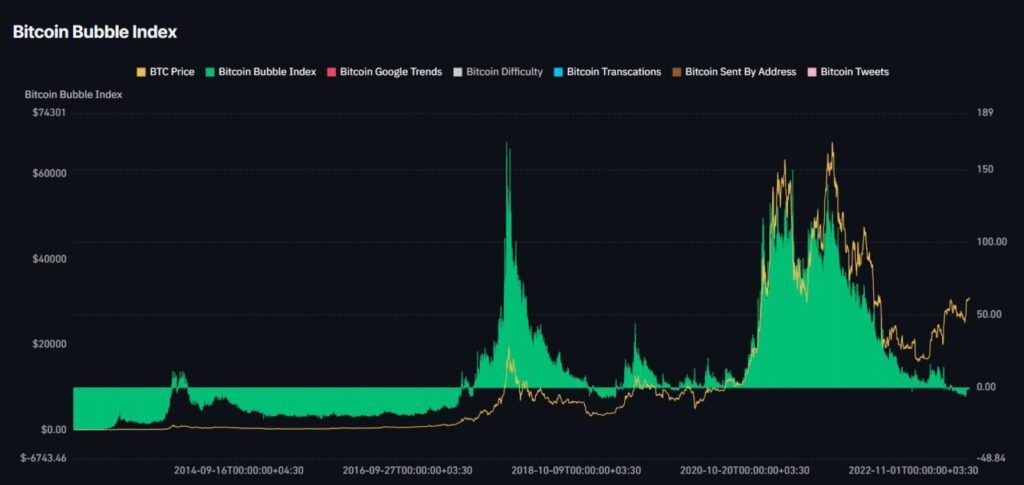The image size is (1024, 485).
Task: Click the $74301 y-axis label
Action: (50, 113)
